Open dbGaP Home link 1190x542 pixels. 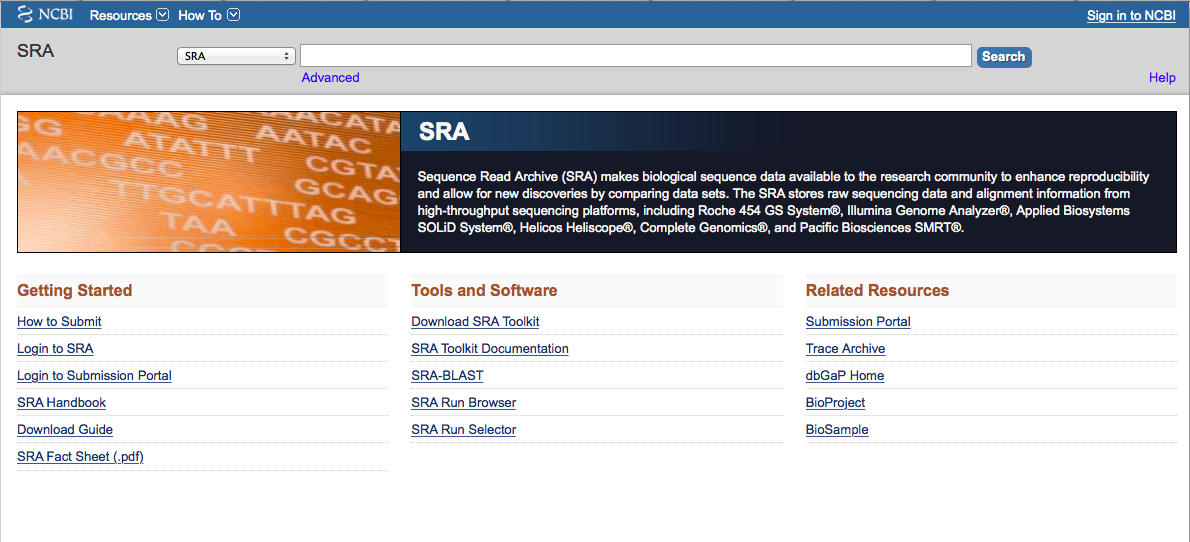point(845,376)
